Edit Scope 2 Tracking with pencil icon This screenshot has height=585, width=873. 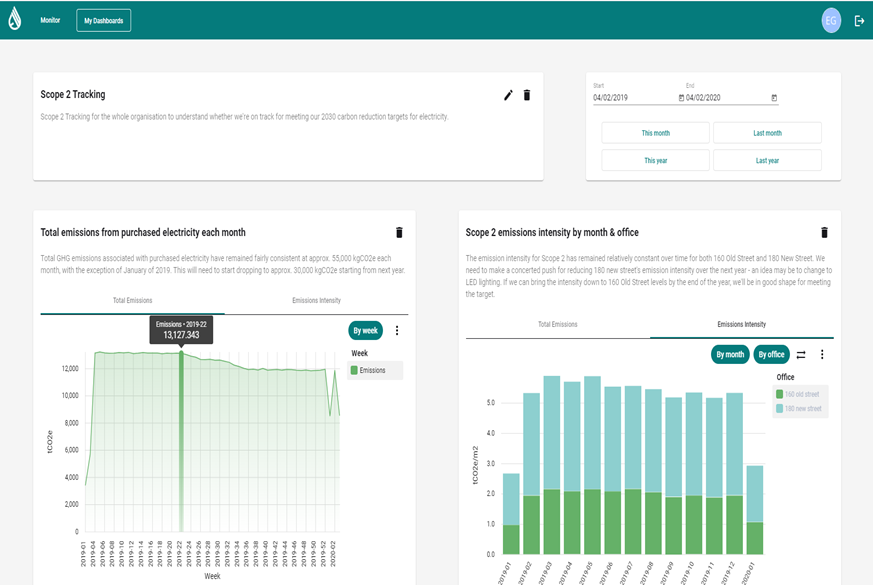[x=508, y=95]
